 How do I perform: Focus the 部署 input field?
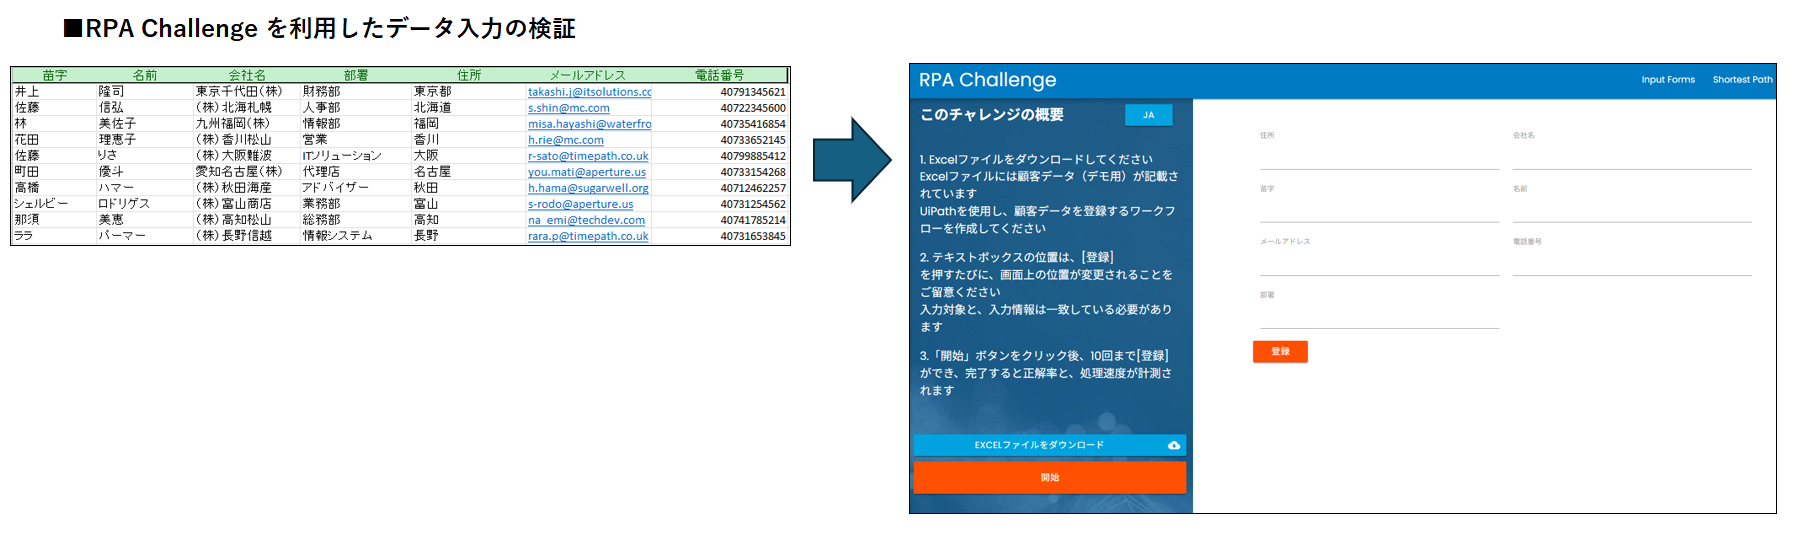(x=1379, y=317)
